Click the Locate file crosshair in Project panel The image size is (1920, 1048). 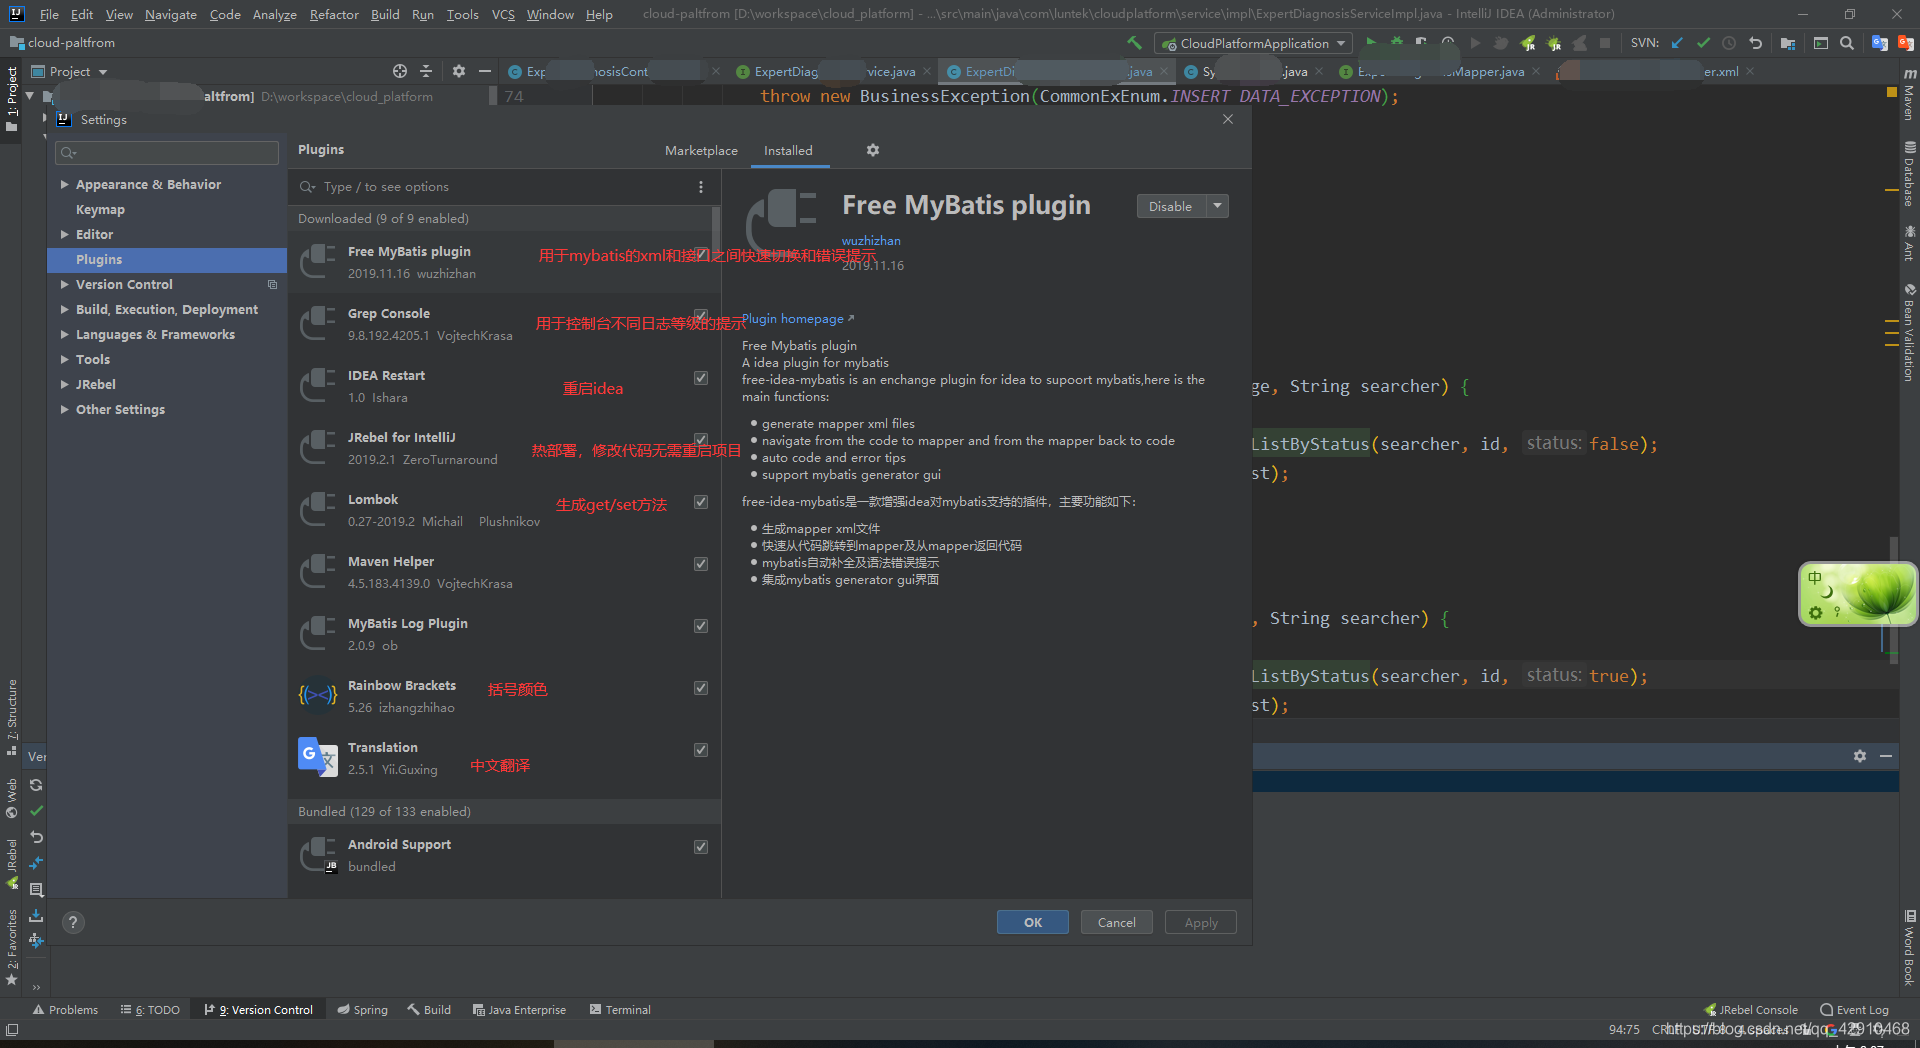click(x=400, y=71)
